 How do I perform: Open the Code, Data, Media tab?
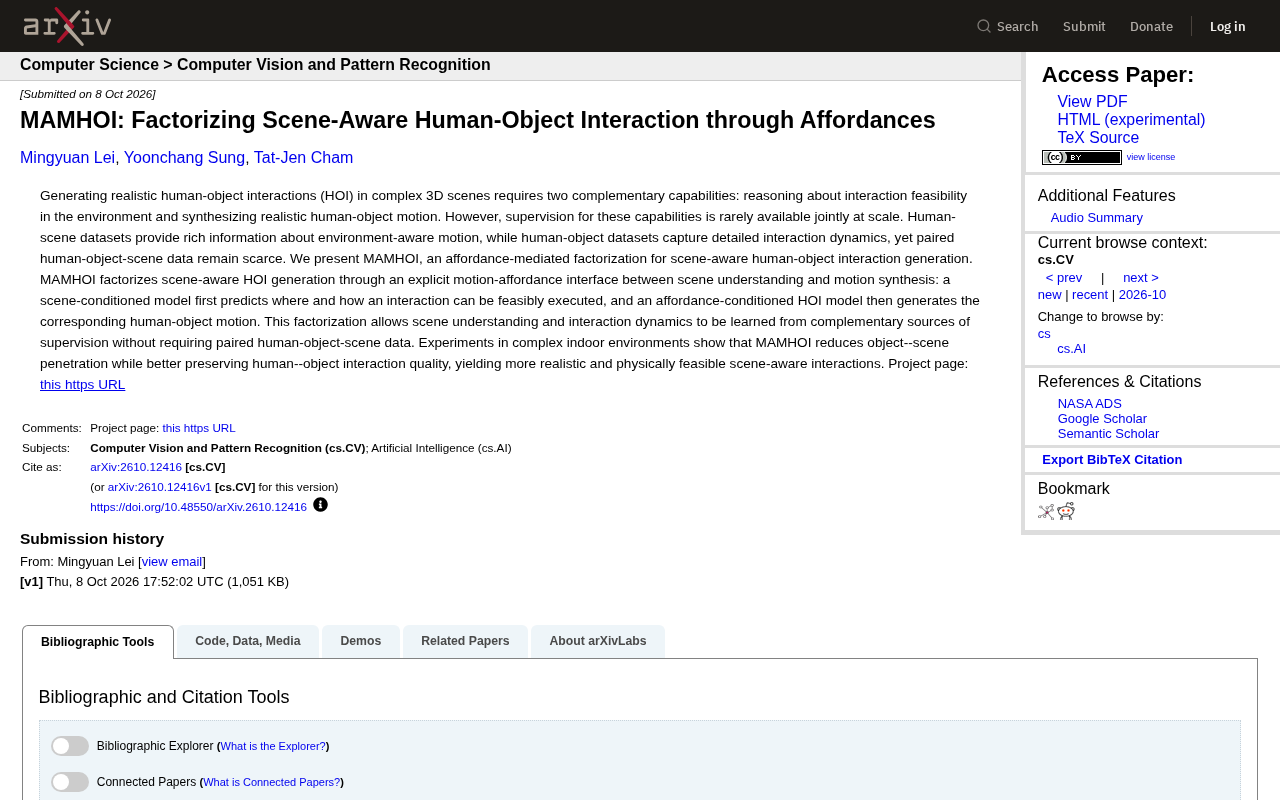[248, 641]
